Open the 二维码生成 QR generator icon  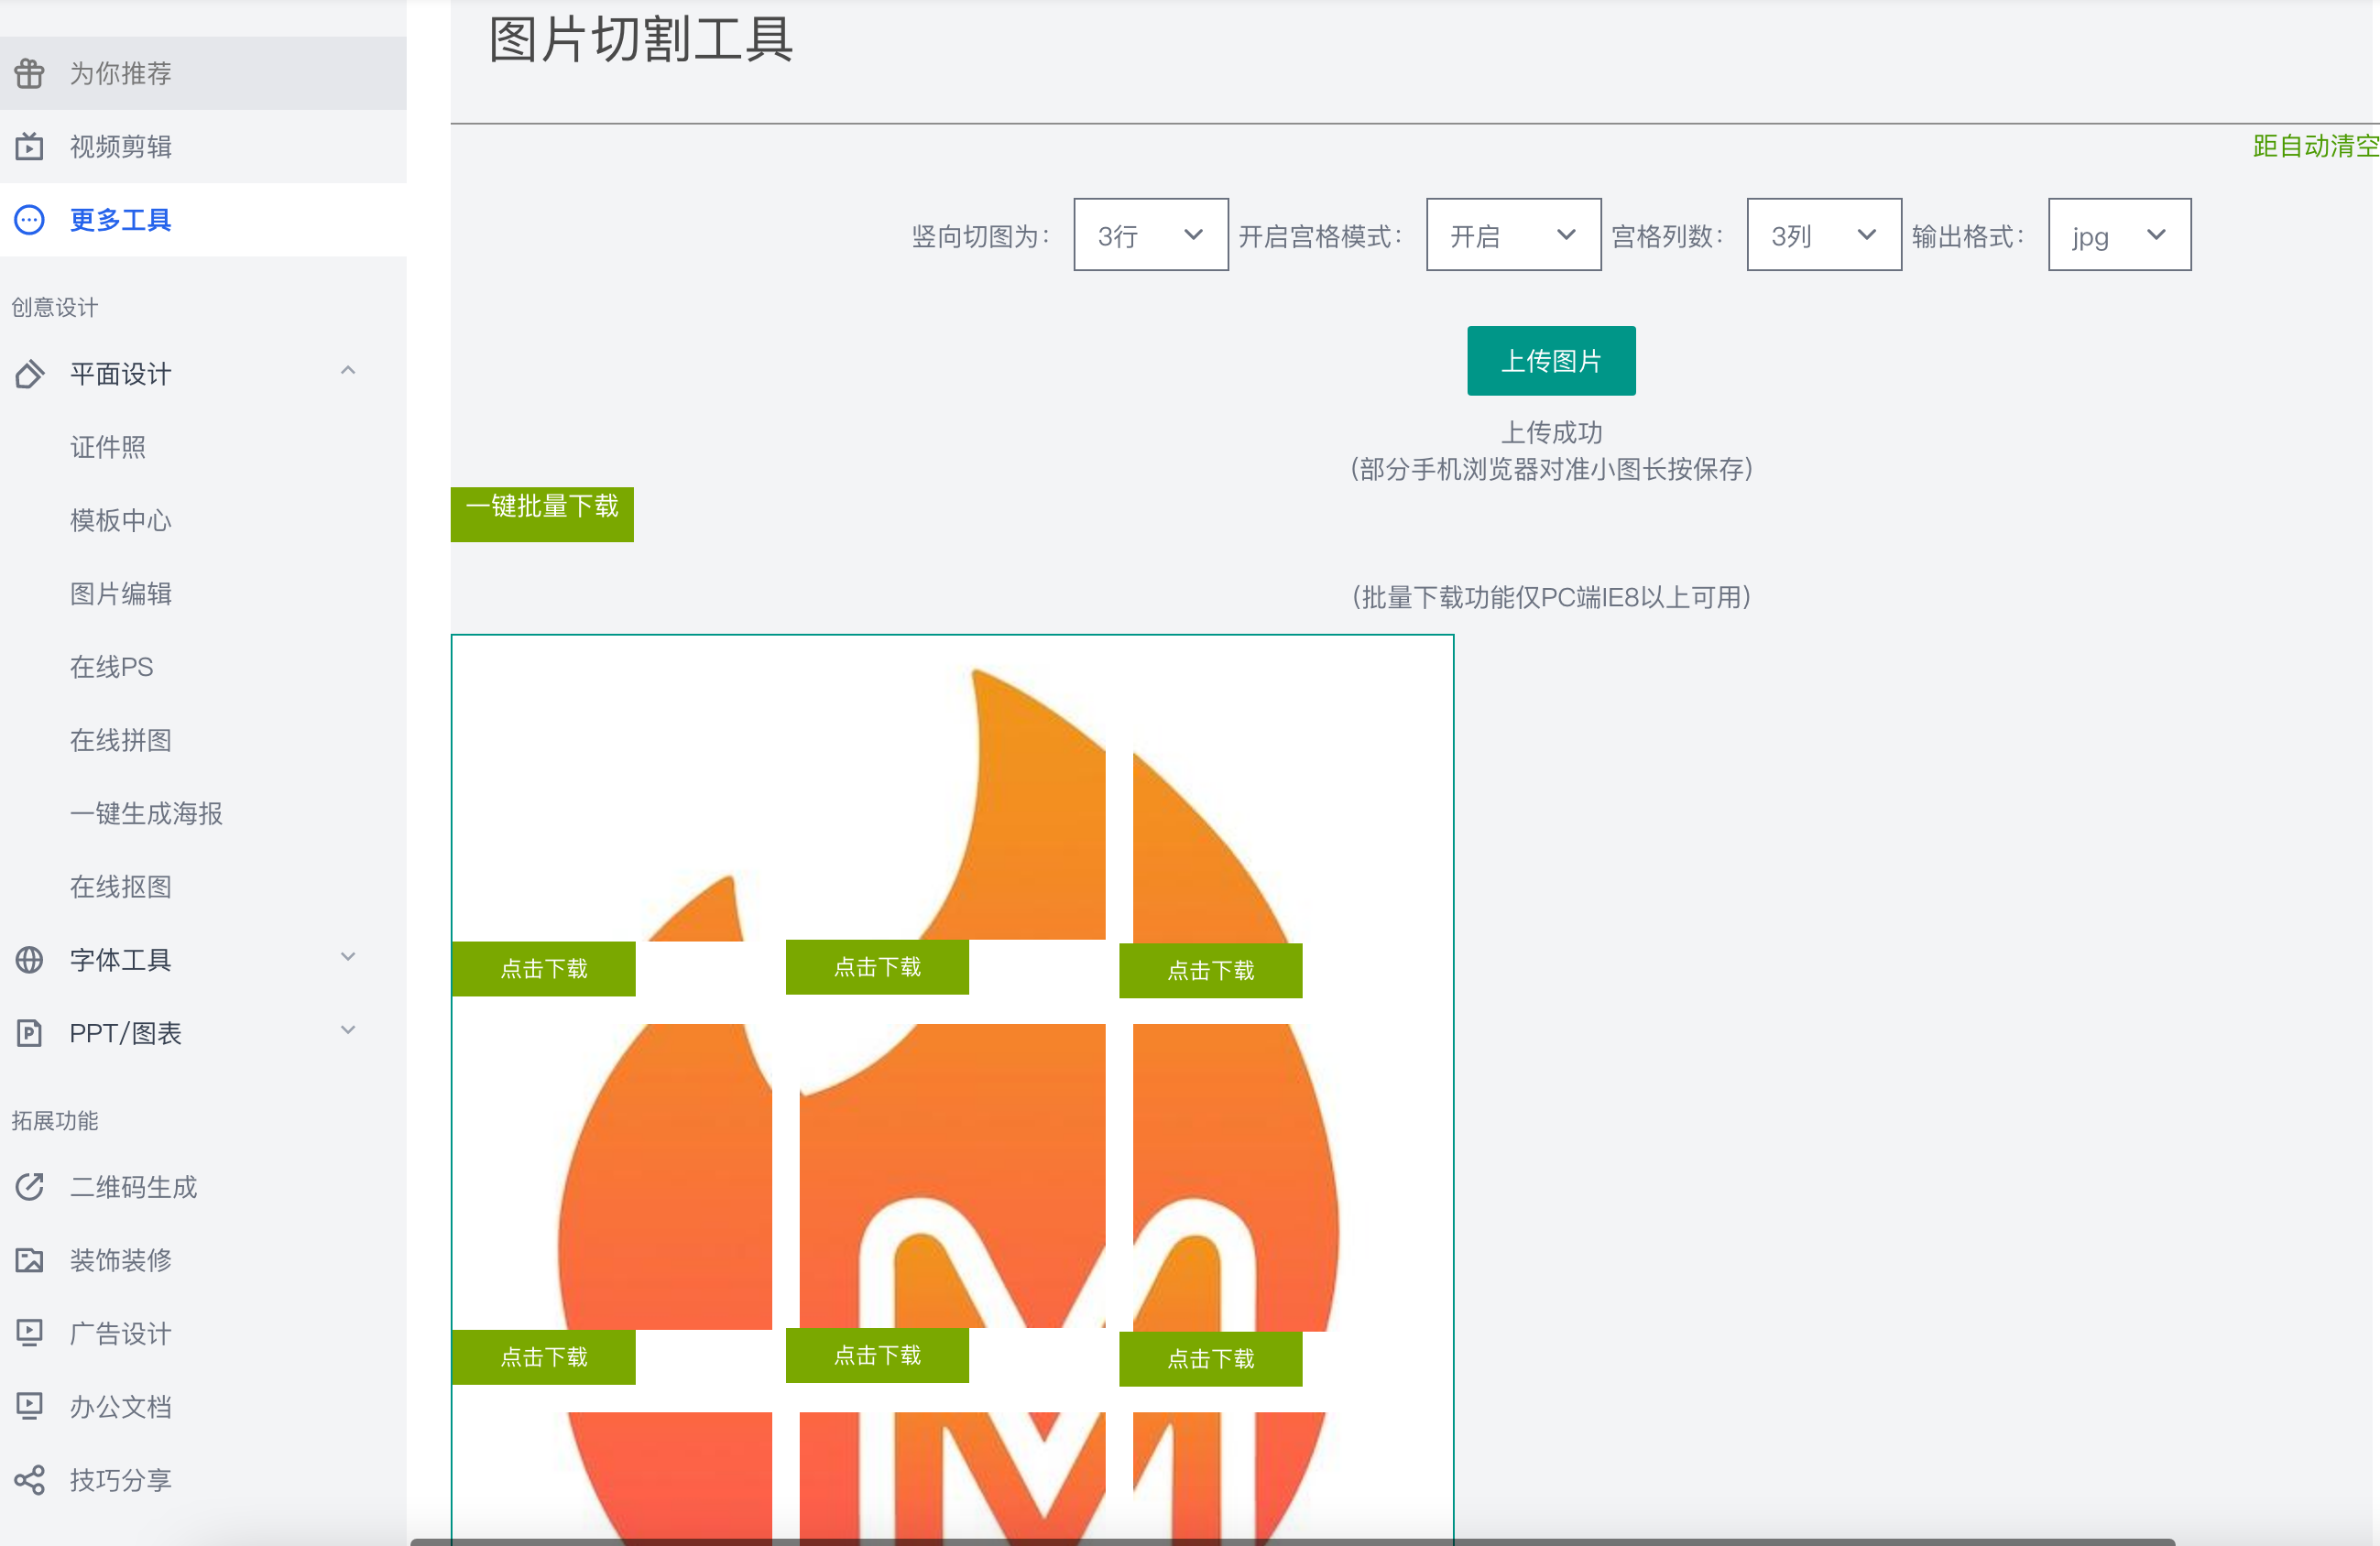click(x=29, y=1186)
